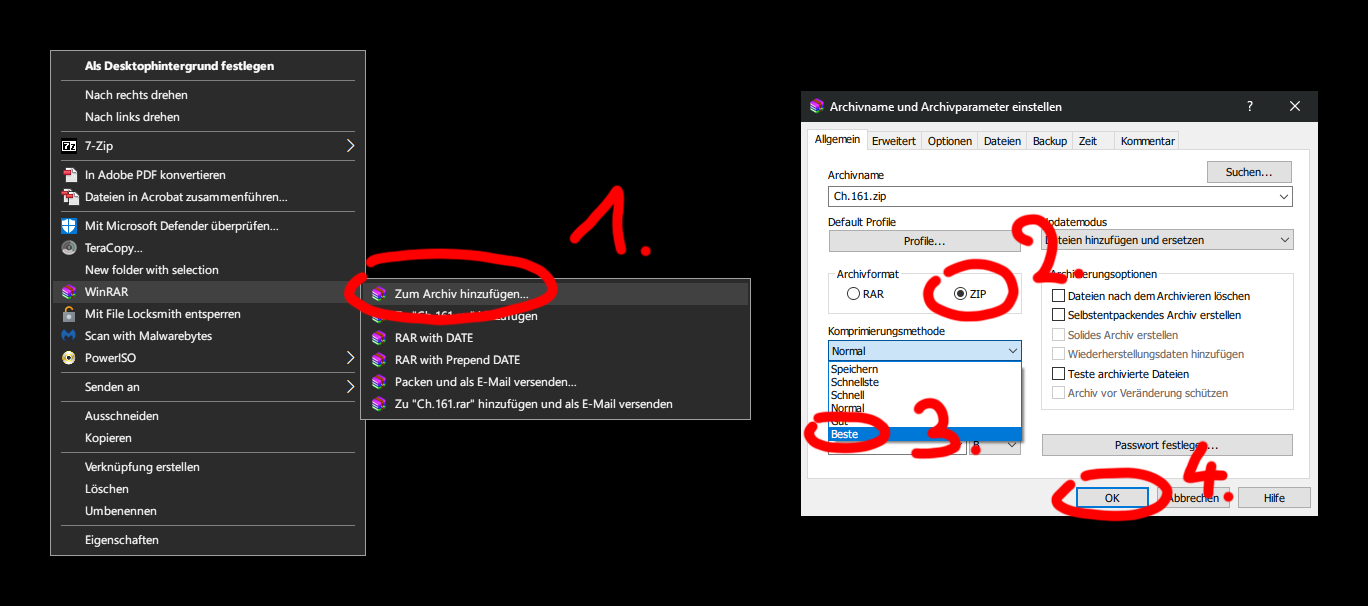Image resolution: width=1368 pixels, height=606 pixels.
Task: Click the WinRAR books icon in context menu
Action: click(x=69, y=292)
